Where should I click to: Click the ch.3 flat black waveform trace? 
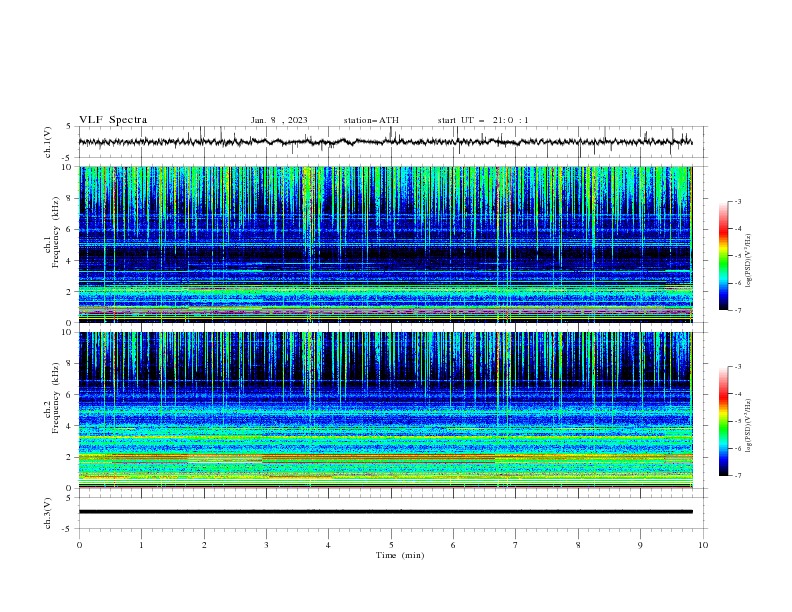(x=386, y=512)
